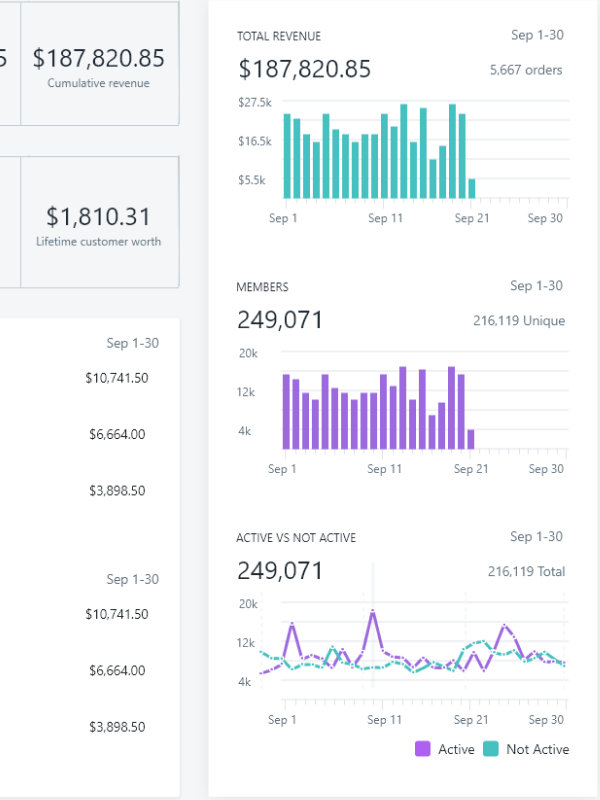600x800 pixels.
Task: Click the Sep 1 label under Total Revenue chart
Action: click(x=283, y=218)
